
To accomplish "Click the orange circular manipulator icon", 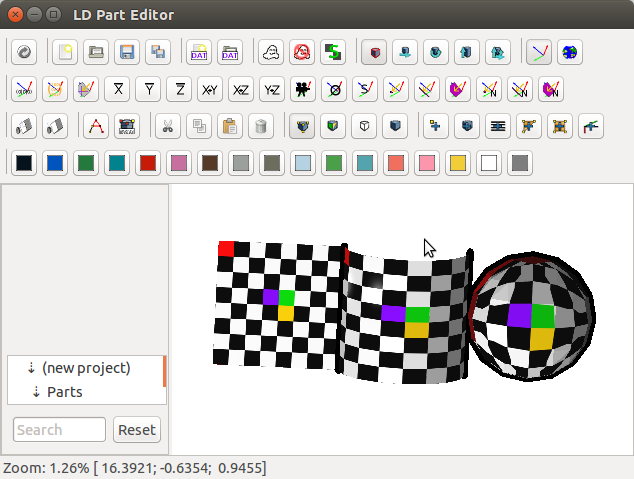I will coord(55,89).
